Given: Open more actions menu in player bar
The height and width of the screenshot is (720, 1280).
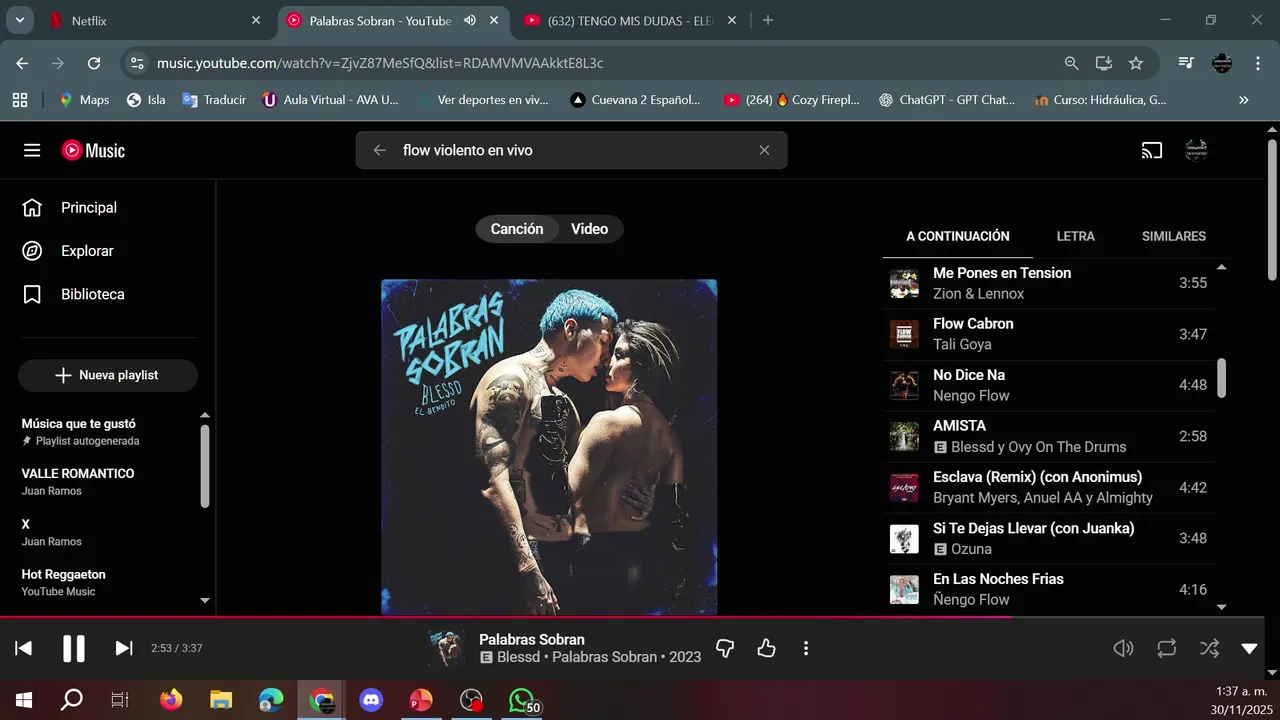Looking at the screenshot, I should 806,648.
